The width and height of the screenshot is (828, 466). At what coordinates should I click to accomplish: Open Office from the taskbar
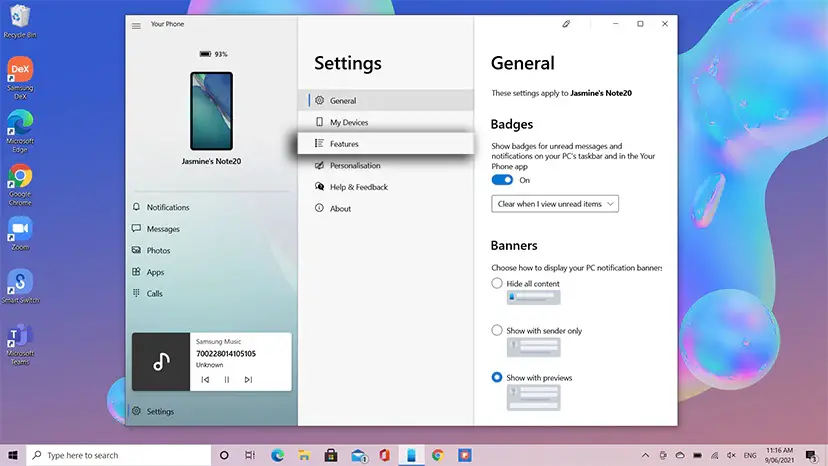(x=384, y=455)
